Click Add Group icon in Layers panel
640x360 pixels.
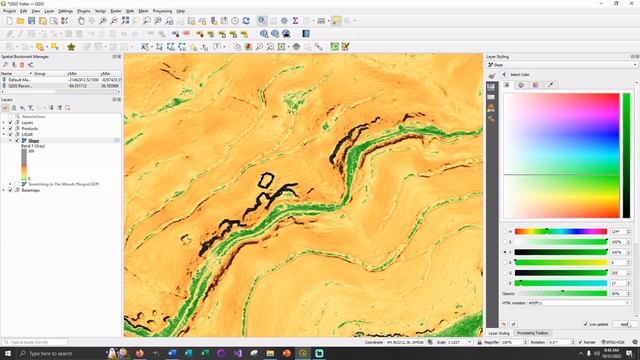(x=14, y=108)
